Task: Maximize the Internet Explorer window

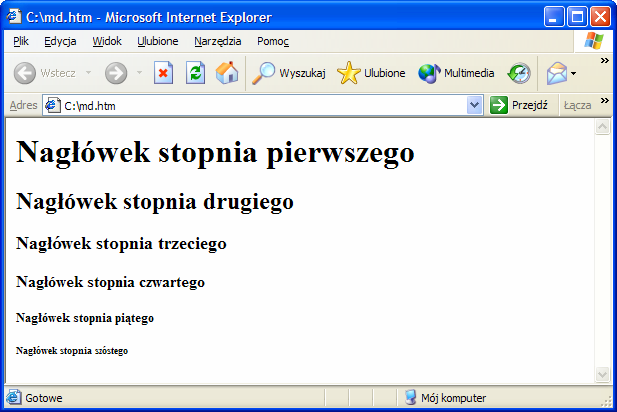Action: tap(577, 17)
